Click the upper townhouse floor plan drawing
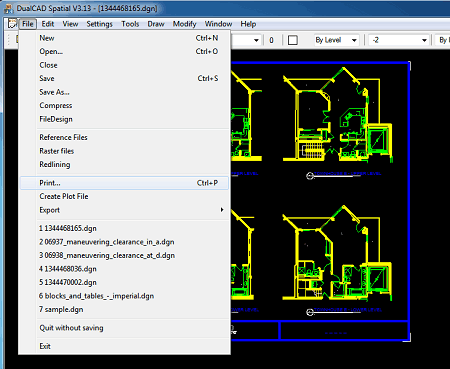This screenshot has height=369, width=450. click(337, 114)
